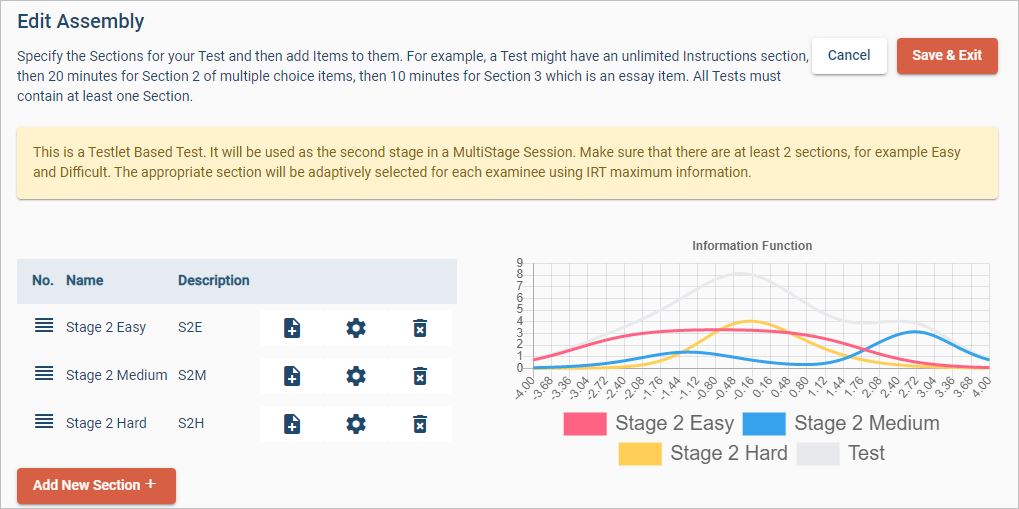Grab the Stage 2 Easy reorder handle
Screen dimensions: 1019x509
point(44,326)
